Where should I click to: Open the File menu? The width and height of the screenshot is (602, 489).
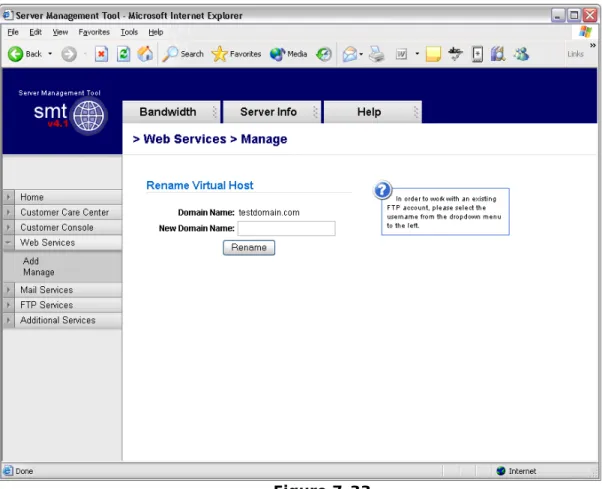(13, 32)
